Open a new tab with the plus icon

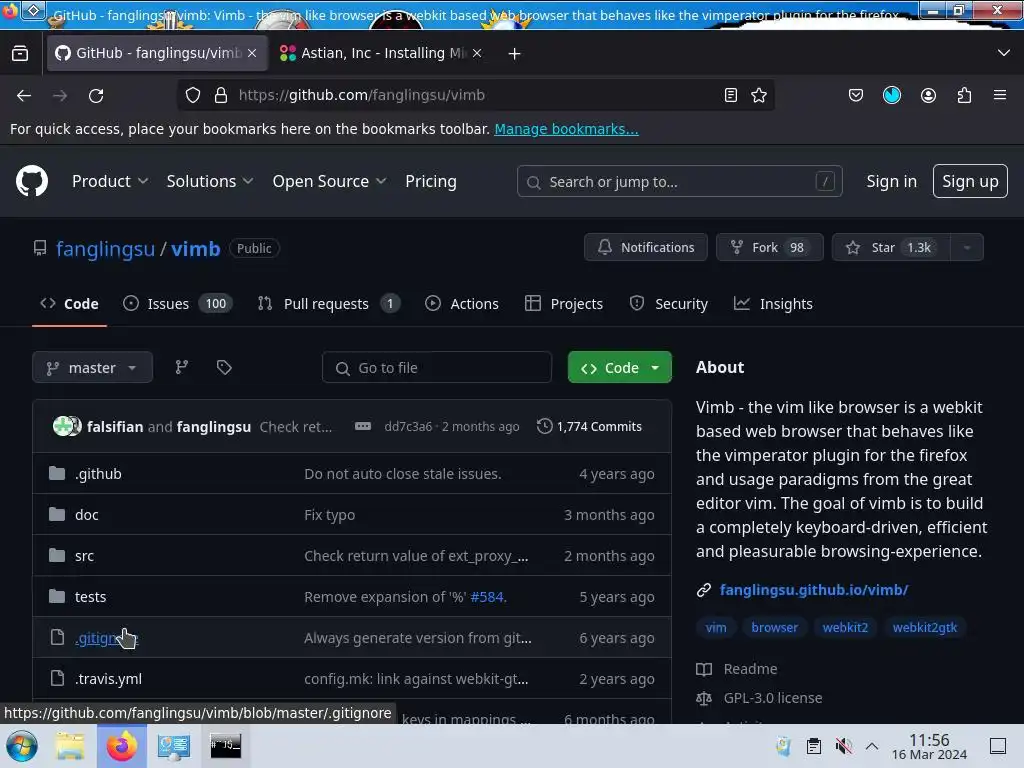click(515, 54)
